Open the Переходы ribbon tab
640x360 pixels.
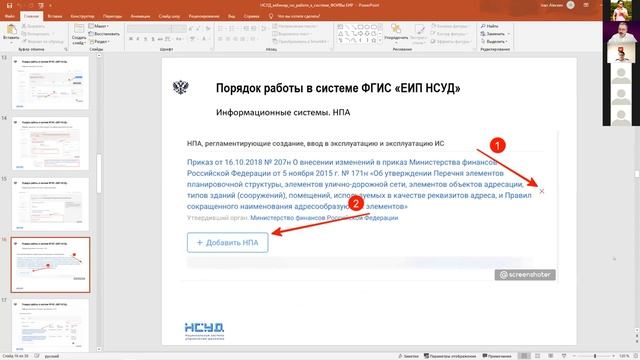pyautogui.click(x=112, y=16)
